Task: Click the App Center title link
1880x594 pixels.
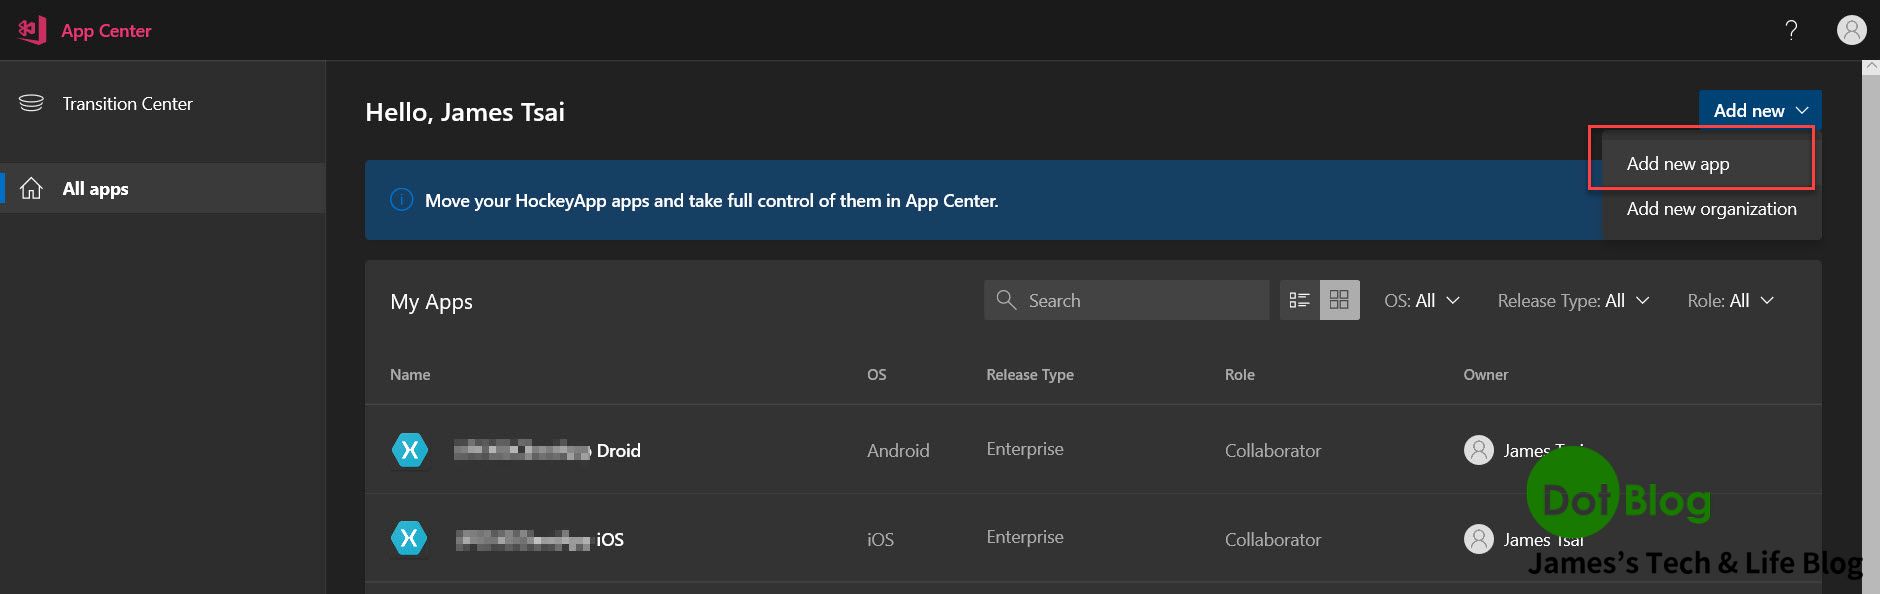Action: [106, 30]
